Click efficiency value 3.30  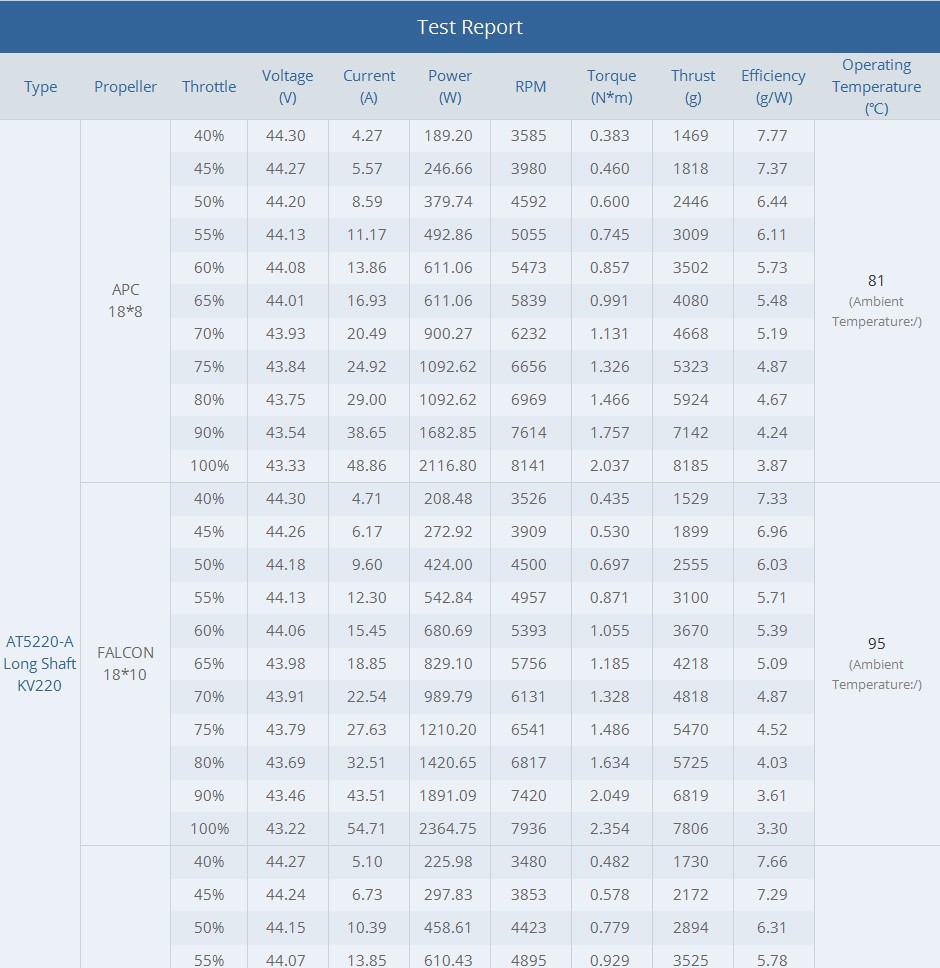pos(772,828)
